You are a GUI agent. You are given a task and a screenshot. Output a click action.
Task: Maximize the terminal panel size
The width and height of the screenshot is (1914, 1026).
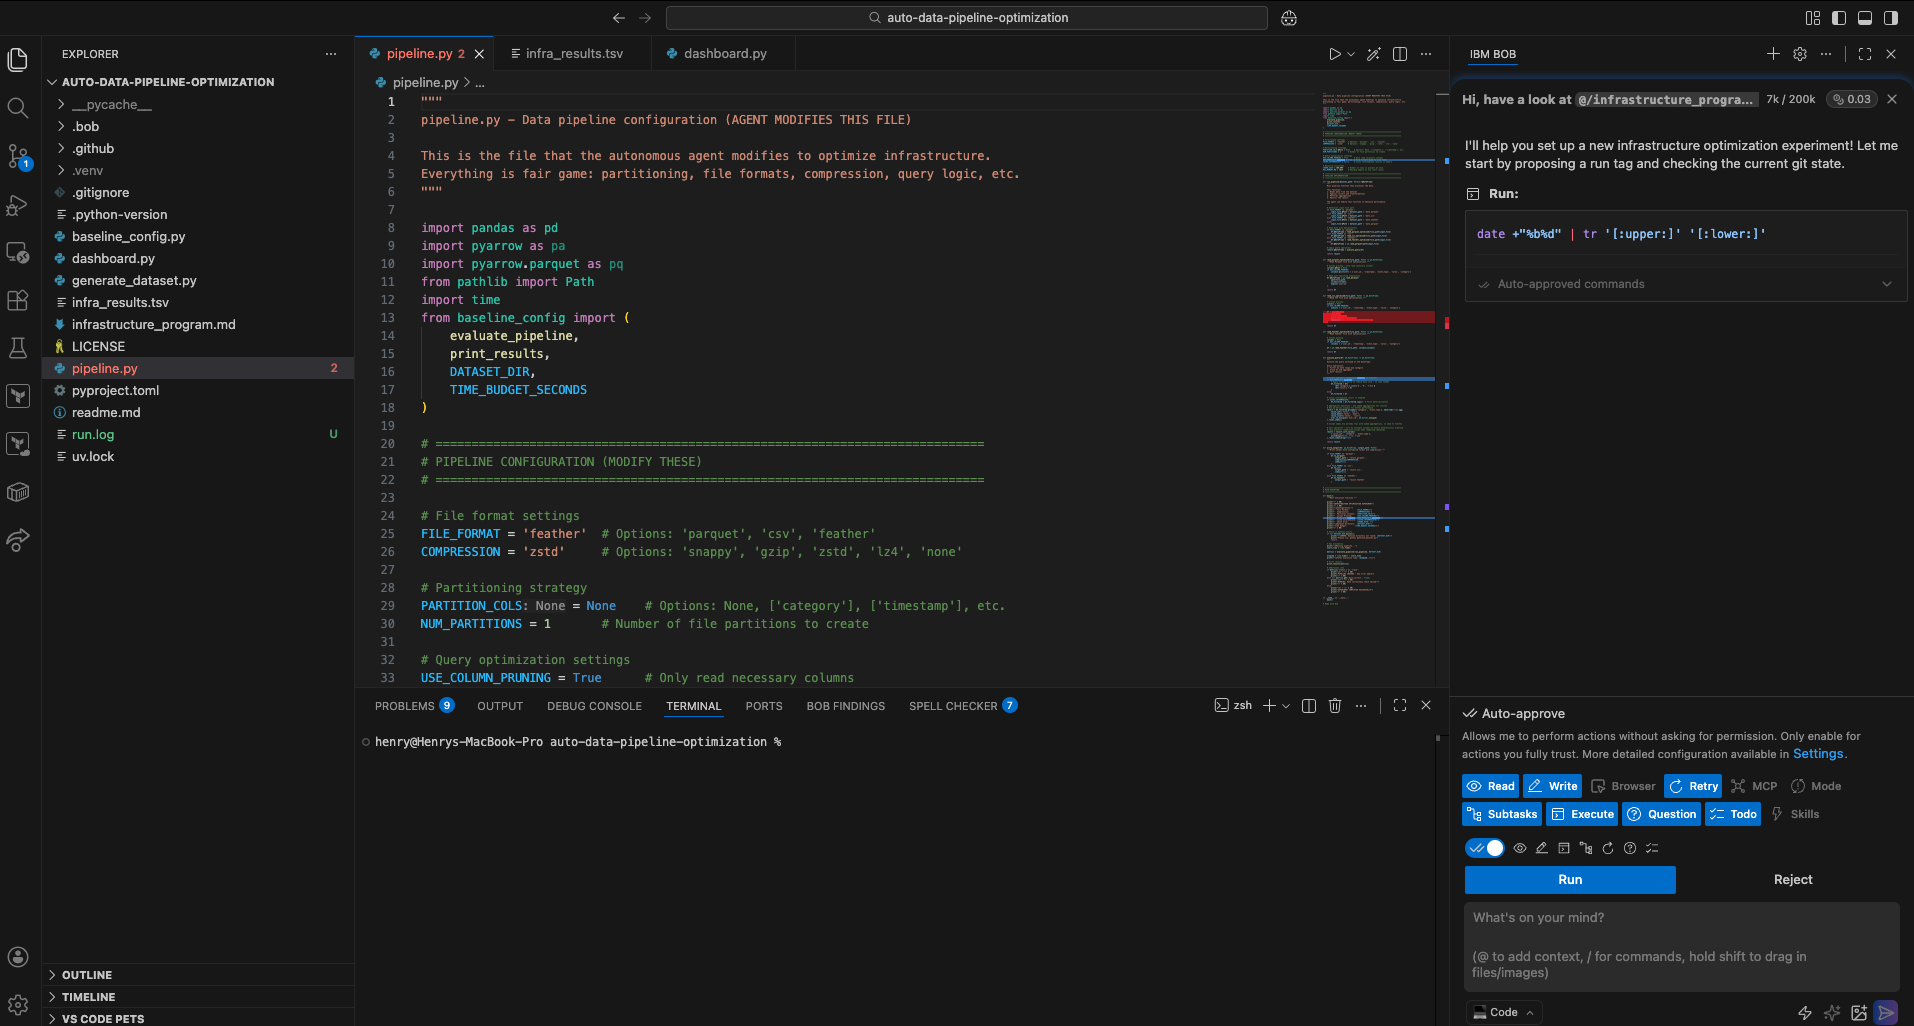pos(1400,706)
